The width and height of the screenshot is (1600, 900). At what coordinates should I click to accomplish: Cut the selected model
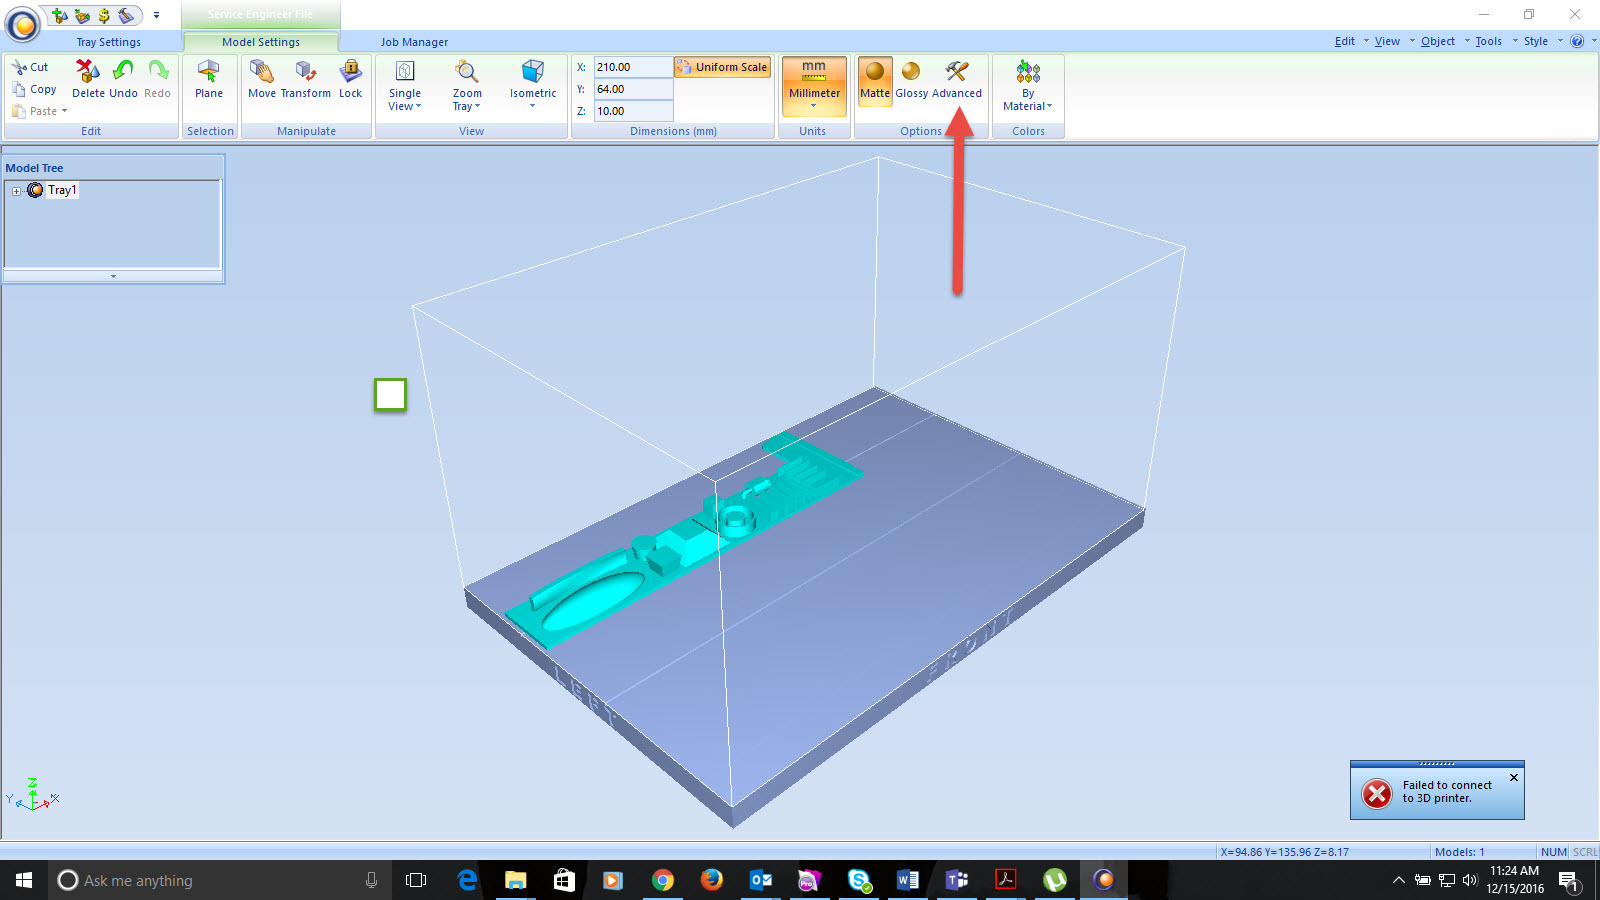(x=31, y=67)
